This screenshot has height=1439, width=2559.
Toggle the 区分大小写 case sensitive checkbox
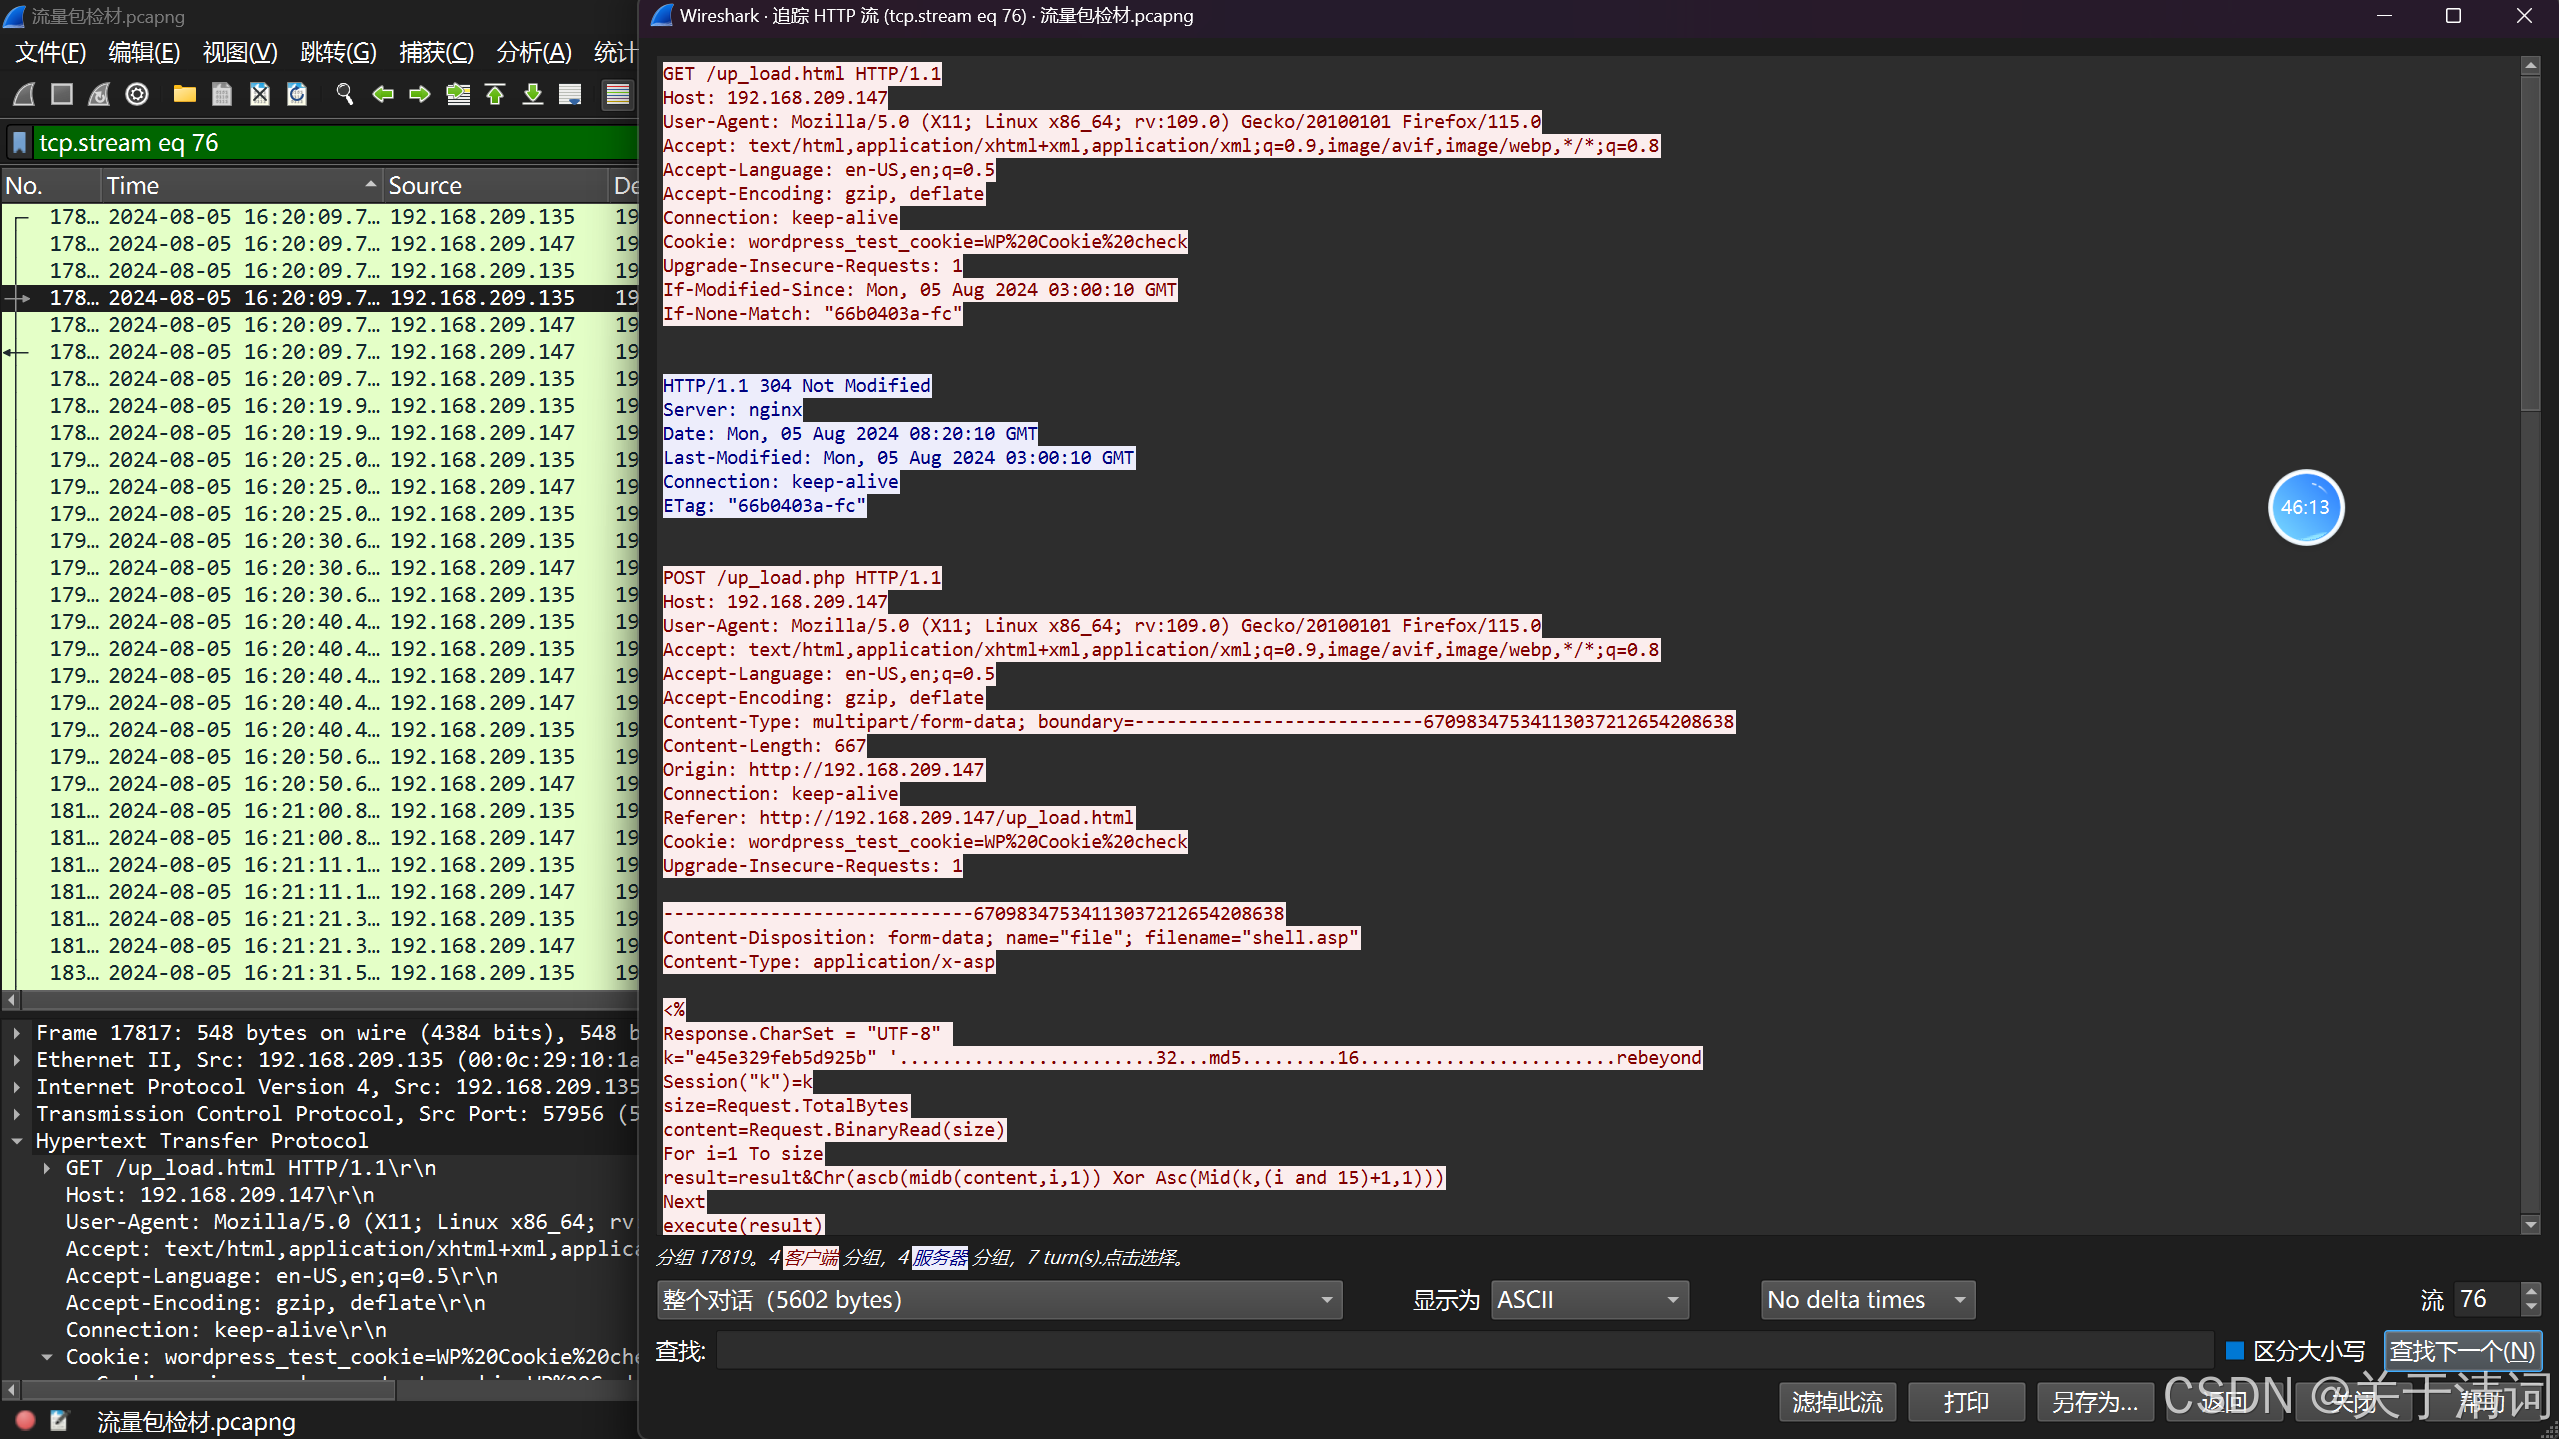[x=2234, y=1351]
